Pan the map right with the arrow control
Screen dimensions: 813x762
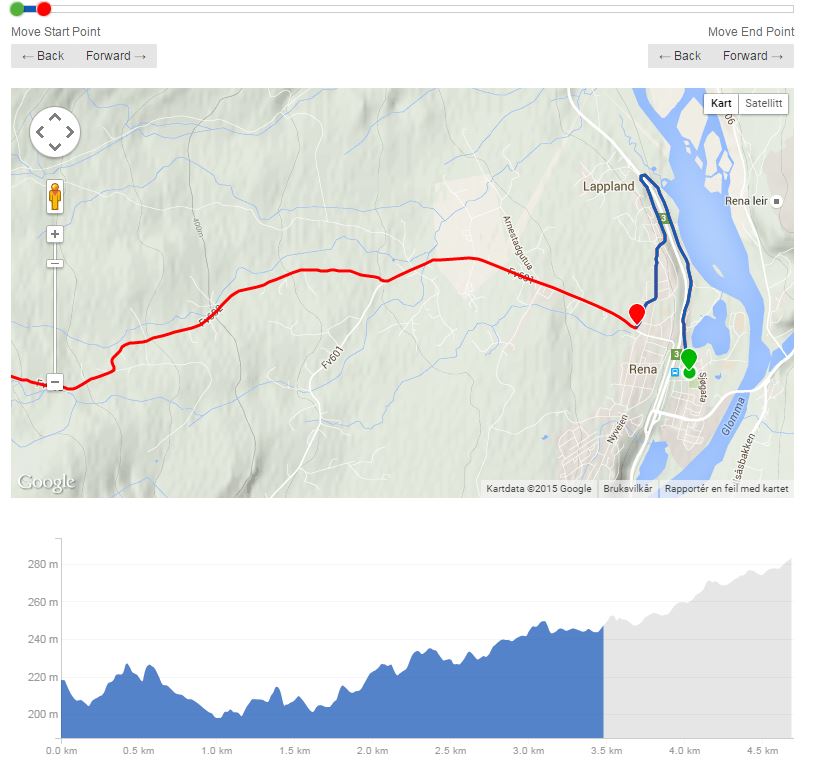(70, 132)
